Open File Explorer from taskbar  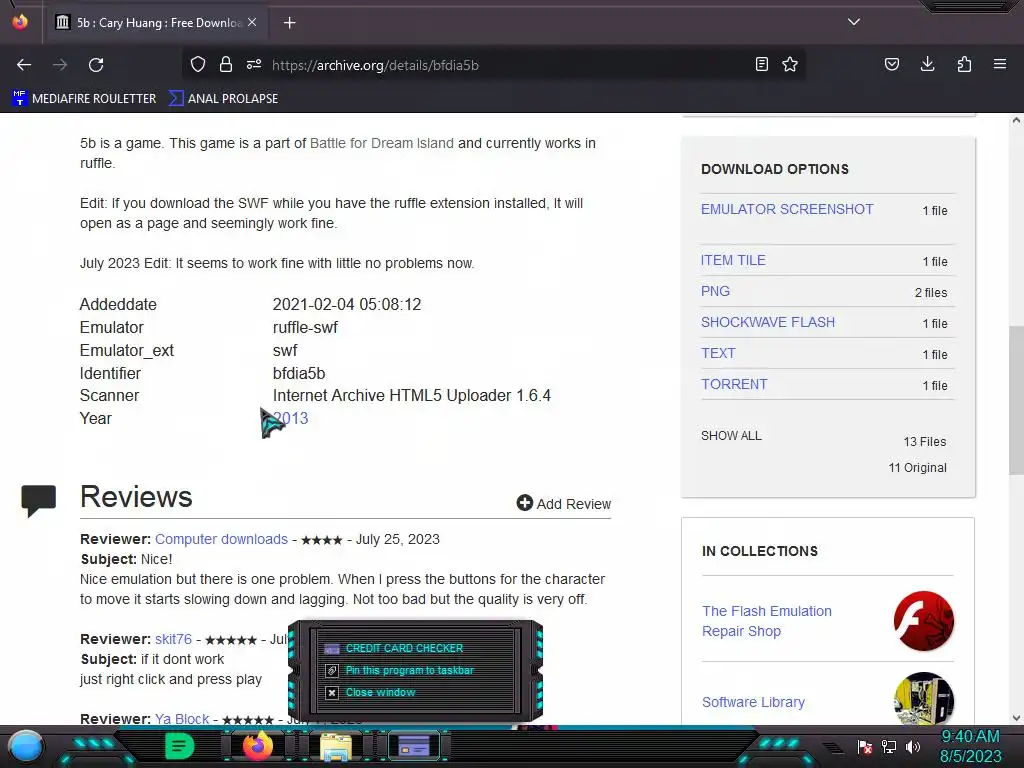click(x=336, y=746)
